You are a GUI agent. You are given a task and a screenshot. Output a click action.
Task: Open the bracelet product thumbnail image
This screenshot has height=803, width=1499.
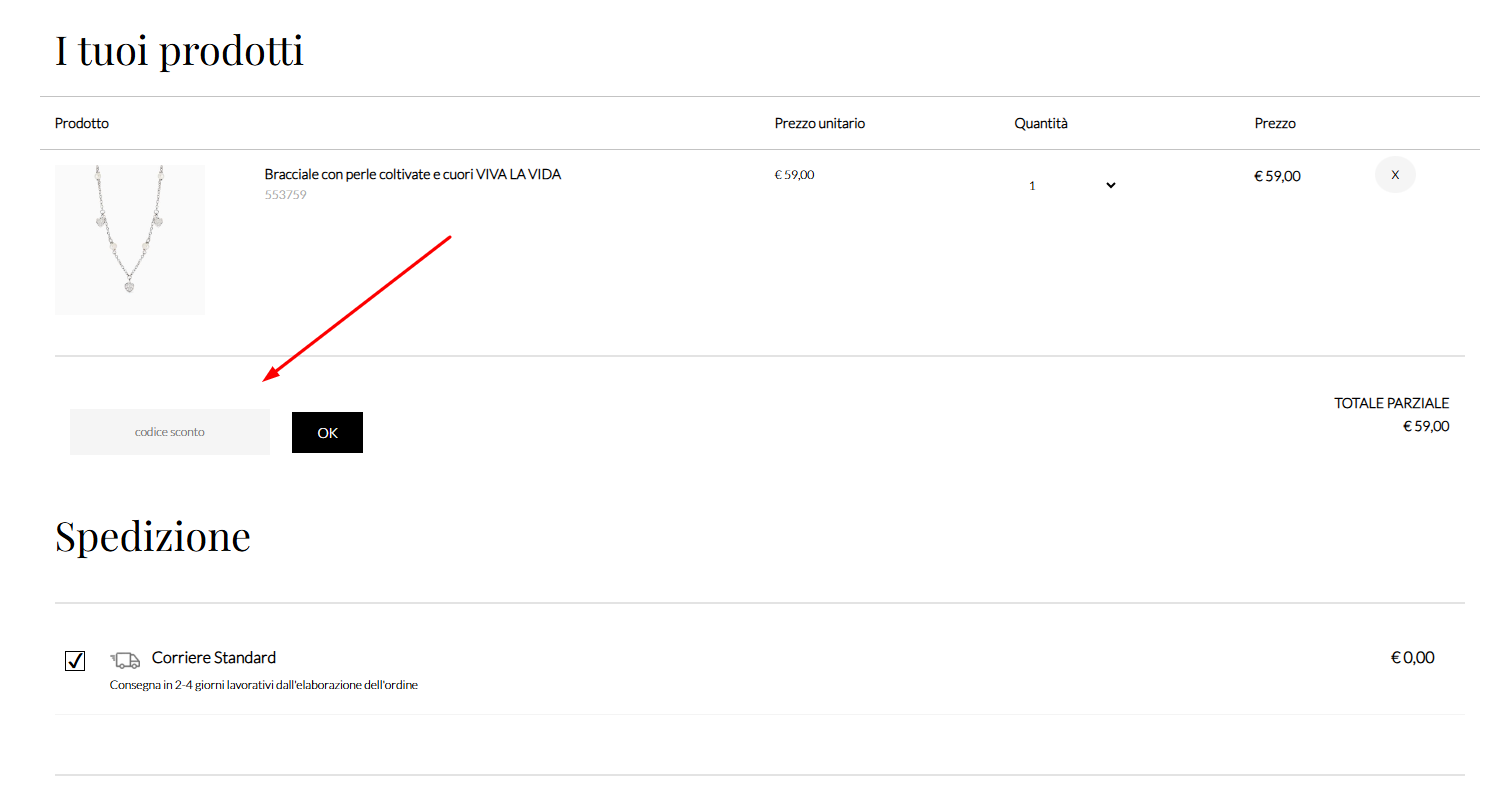pos(130,240)
